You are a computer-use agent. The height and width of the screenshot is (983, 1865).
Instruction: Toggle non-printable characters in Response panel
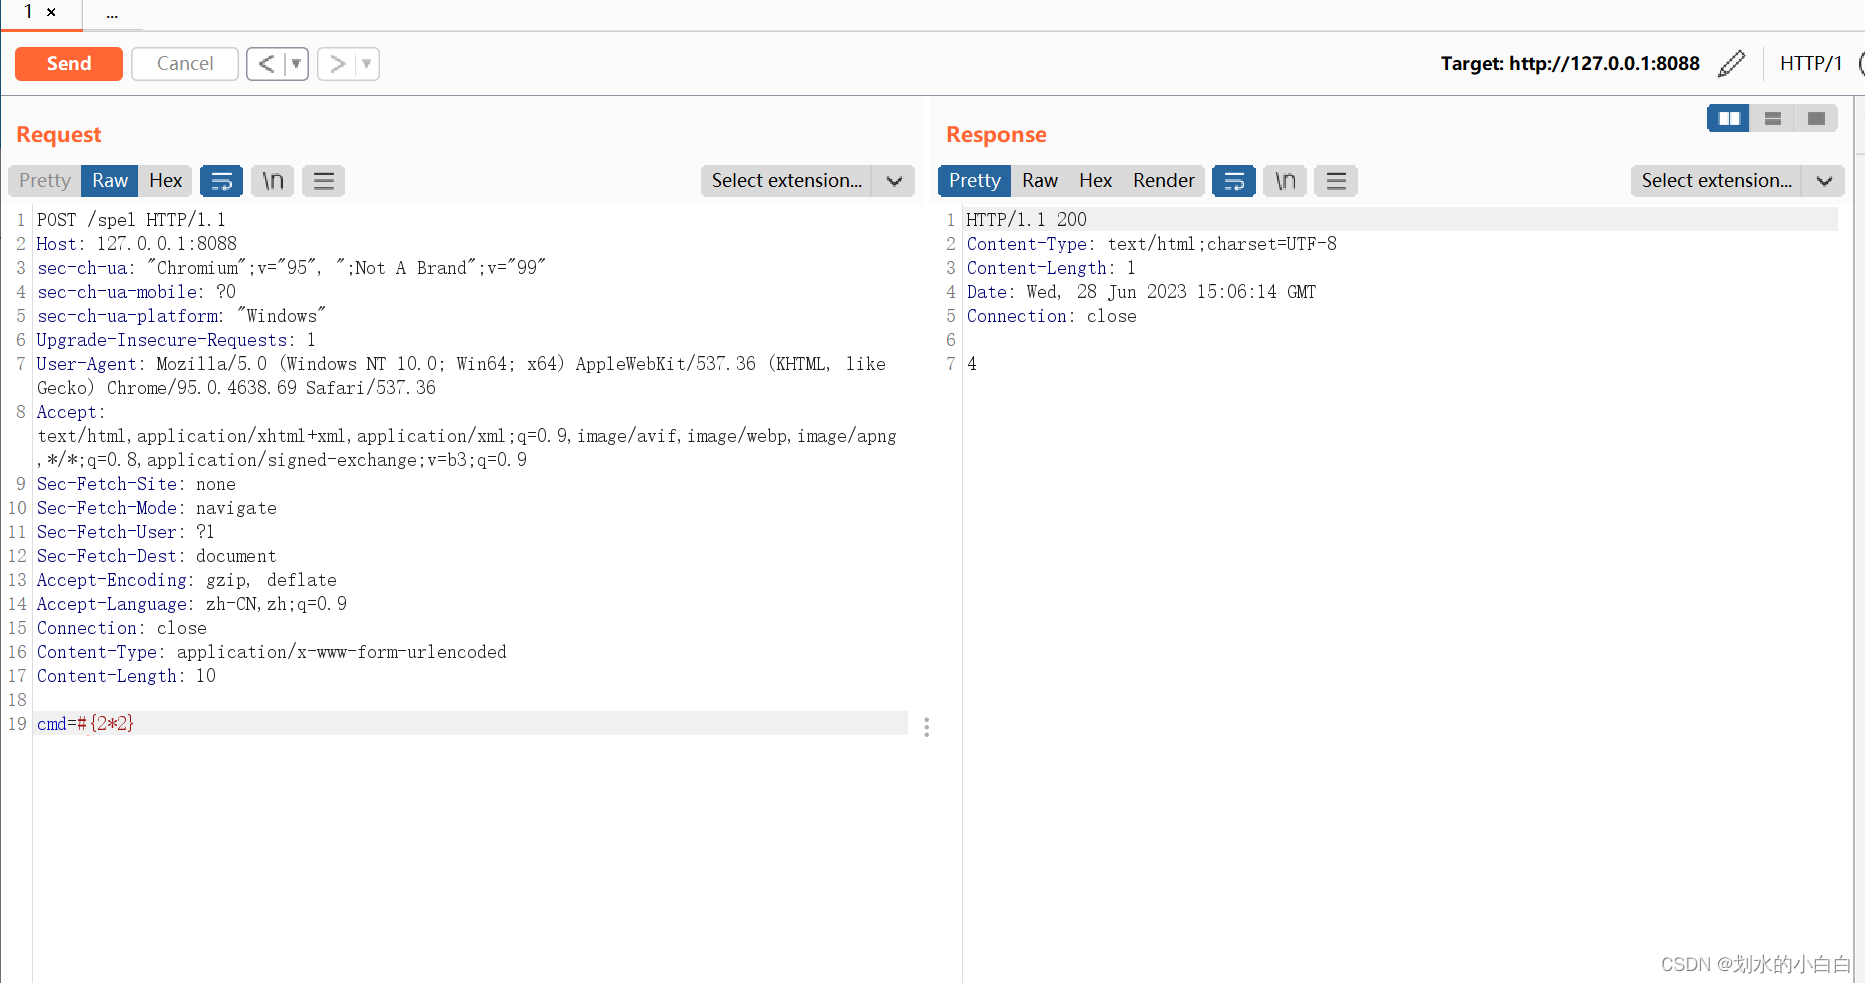click(1285, 181)
